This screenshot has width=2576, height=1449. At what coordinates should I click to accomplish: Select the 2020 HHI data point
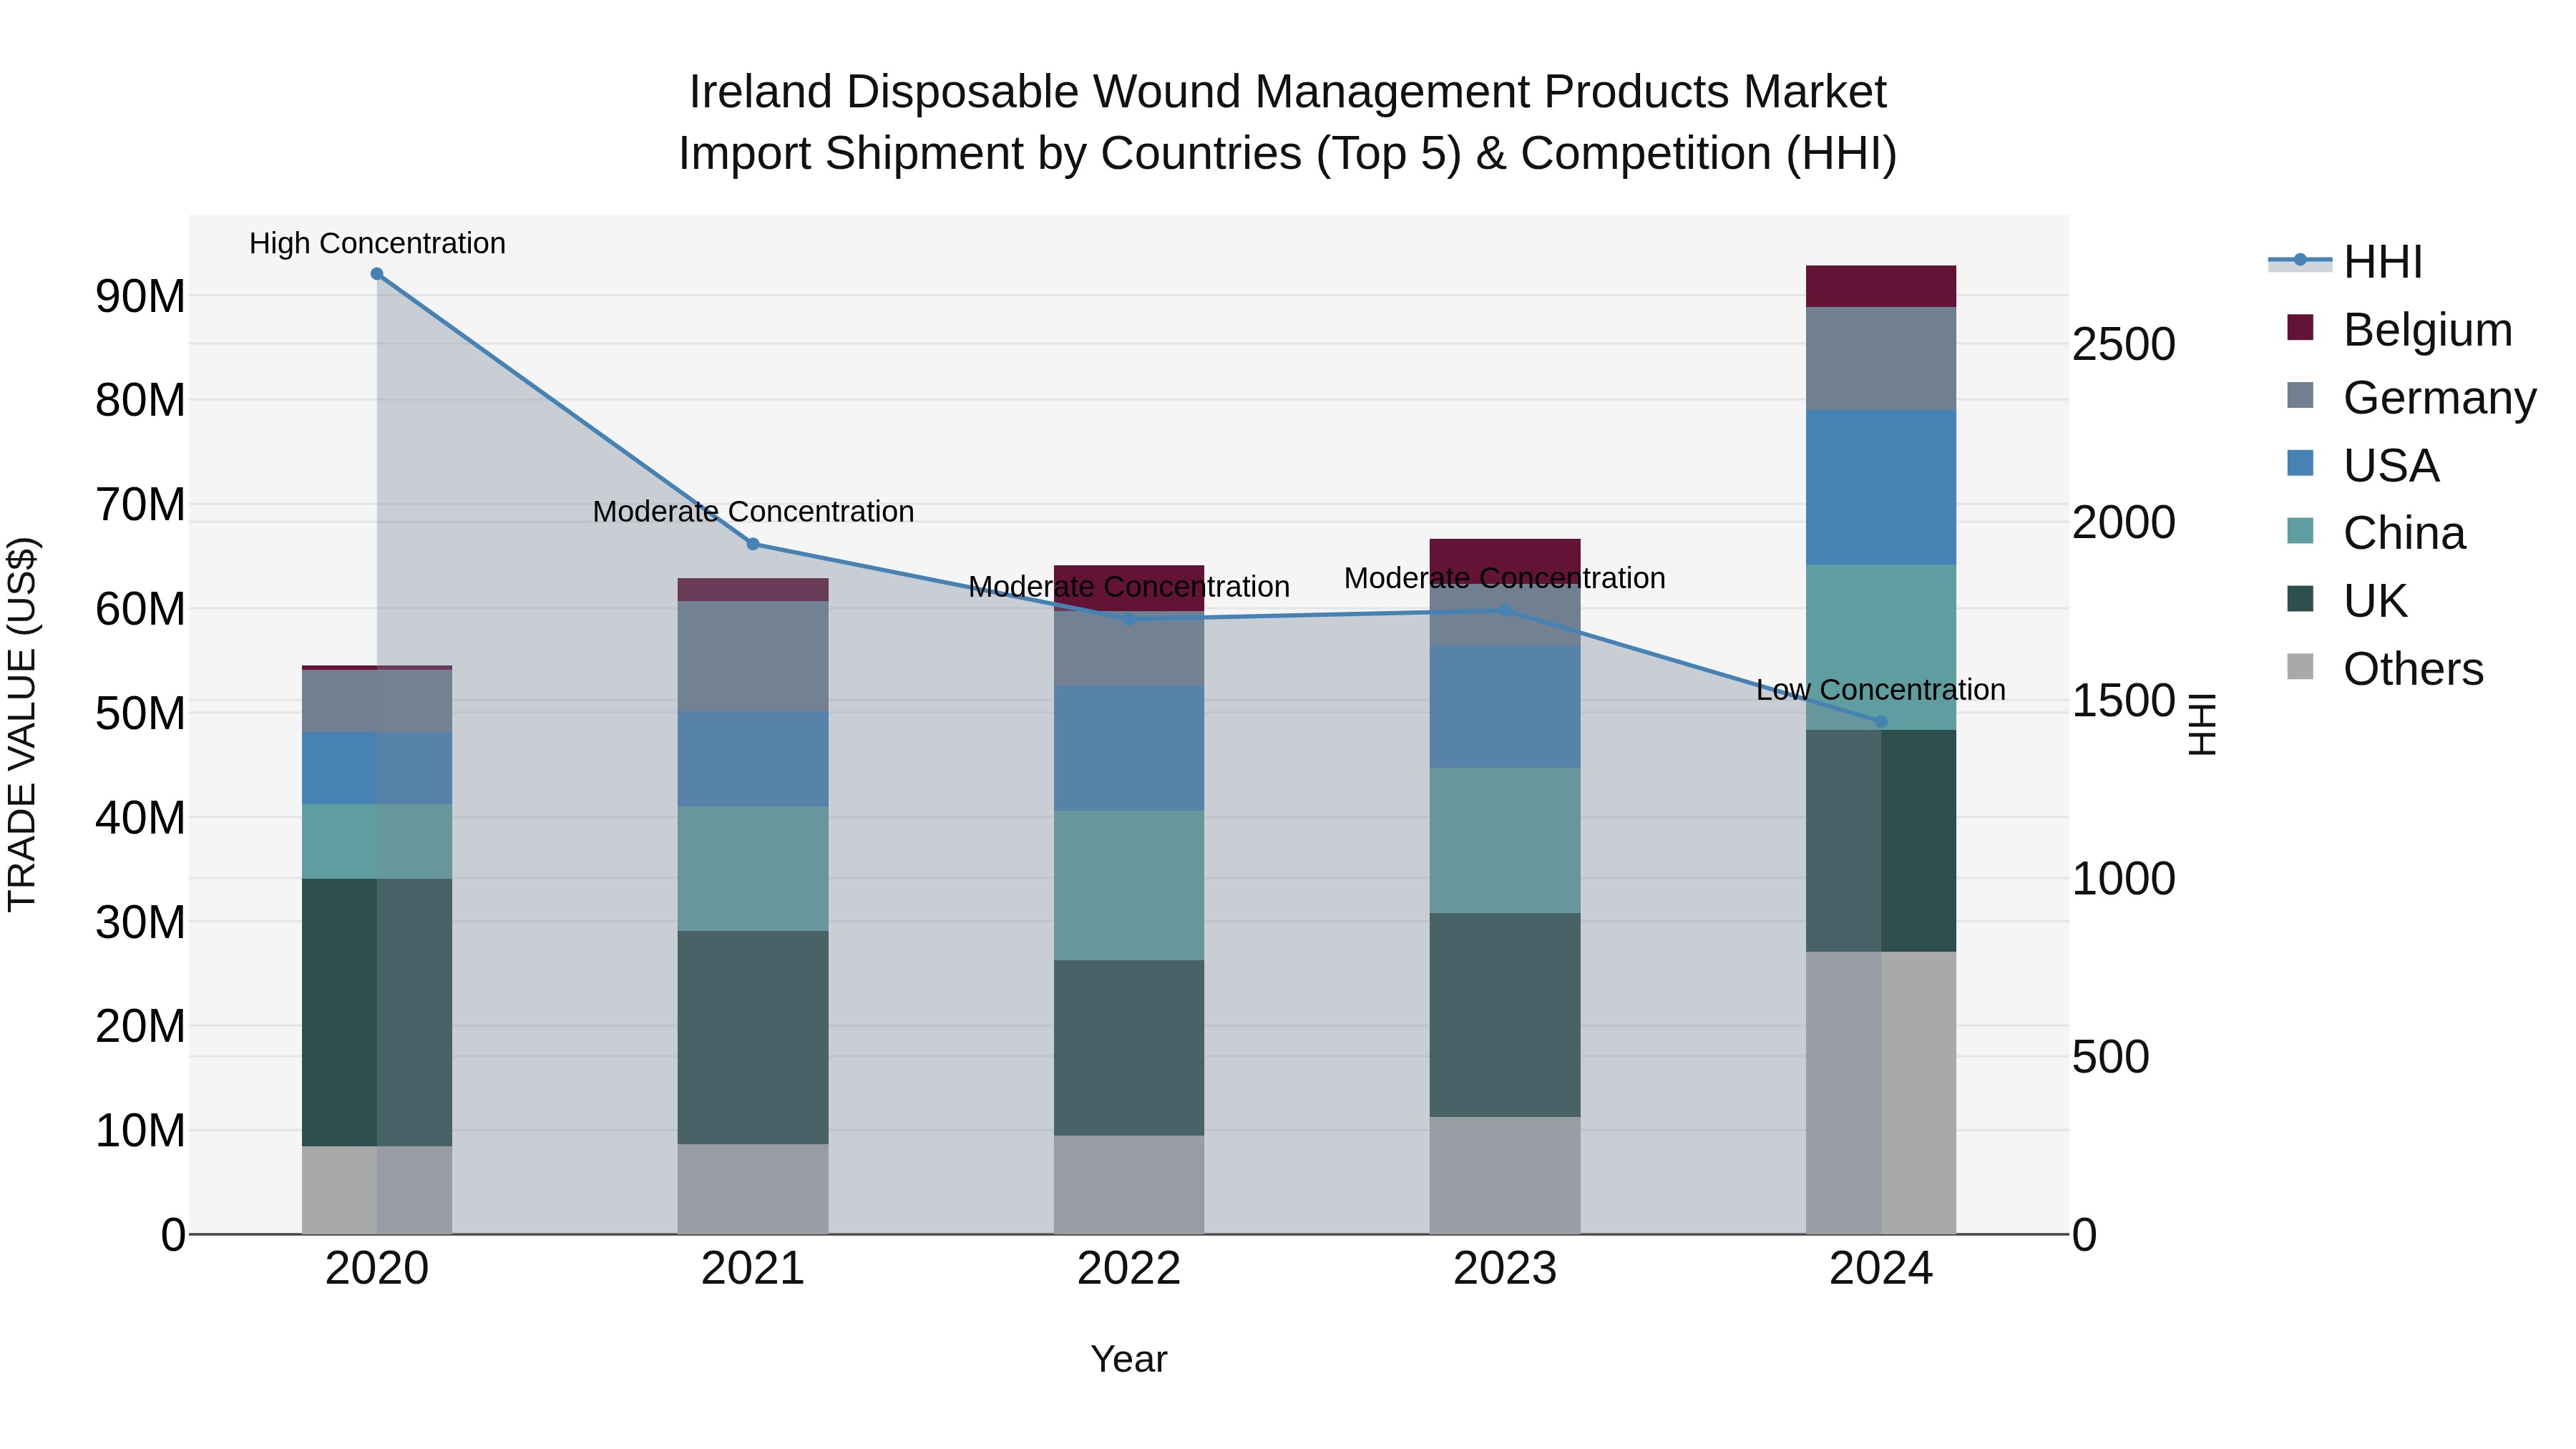(377, 274)
